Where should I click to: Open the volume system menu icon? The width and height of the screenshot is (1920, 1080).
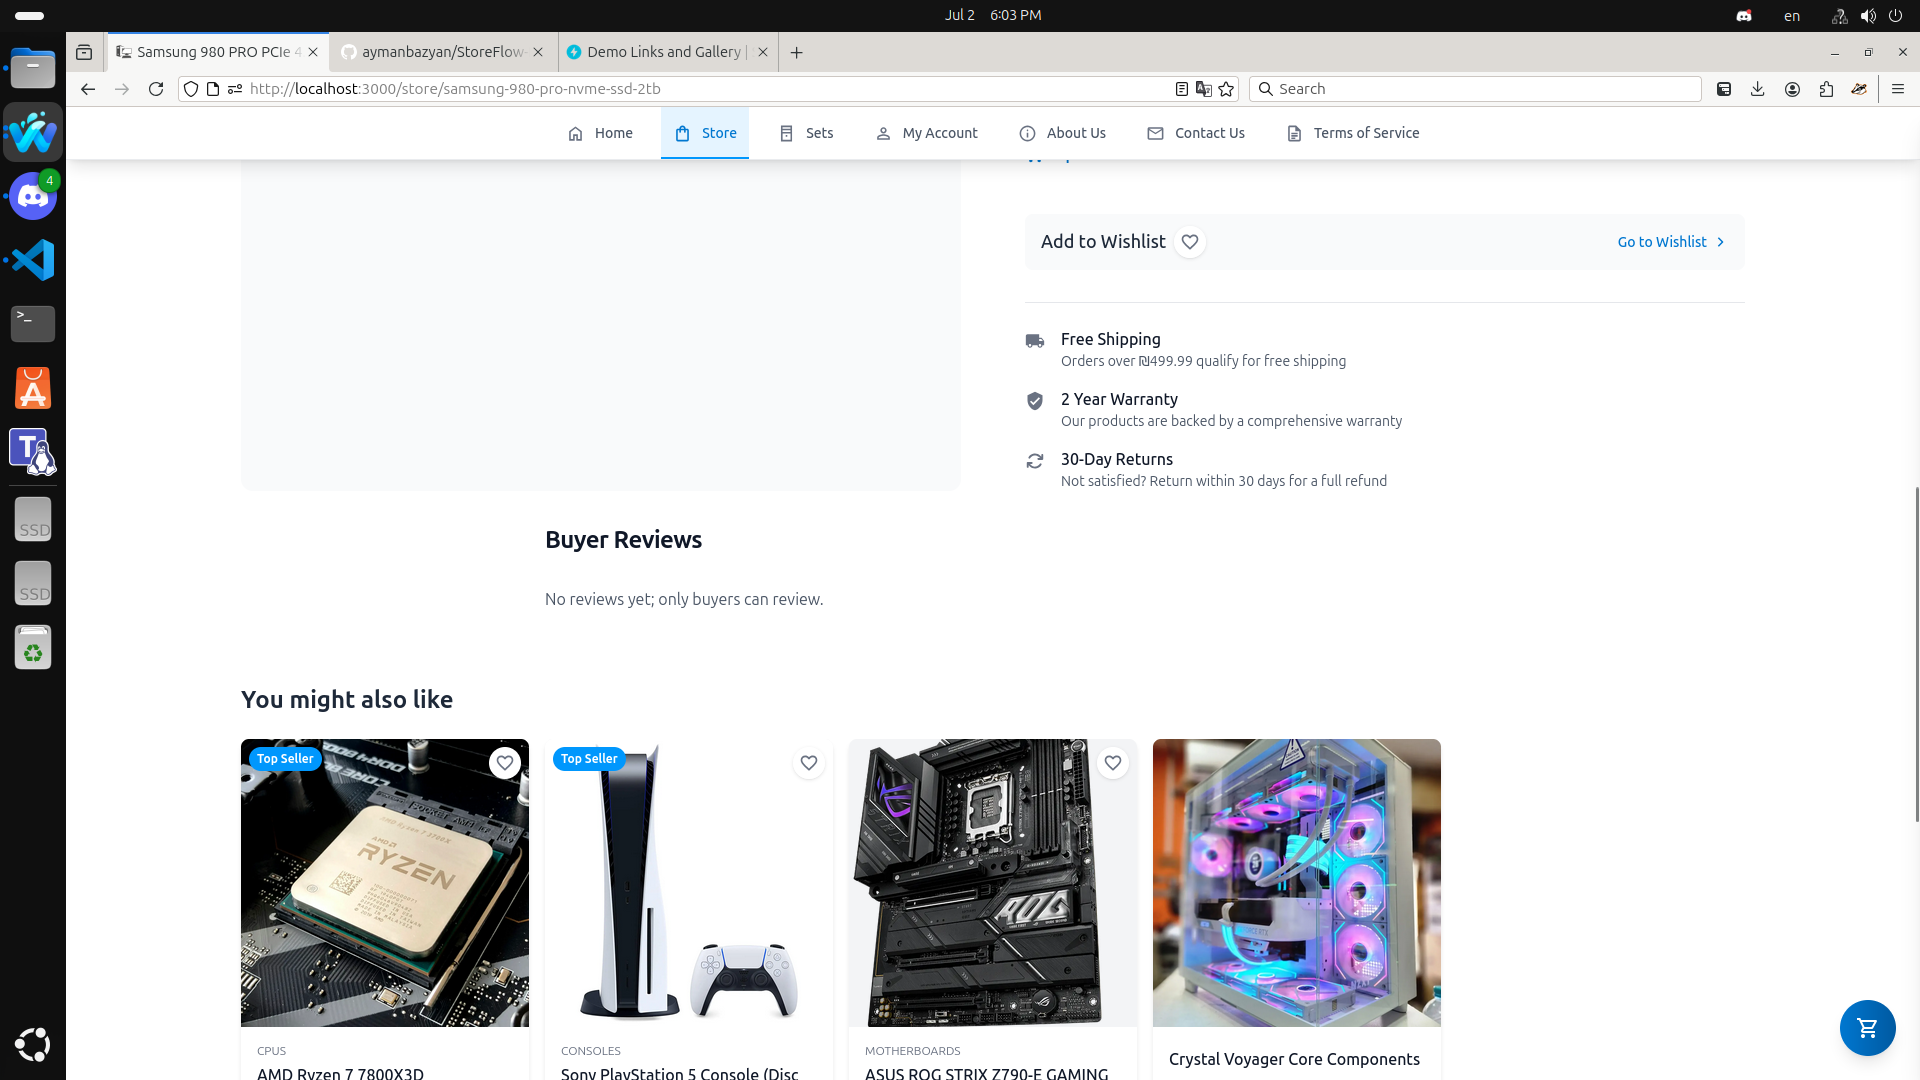(x=1868, y=16)
